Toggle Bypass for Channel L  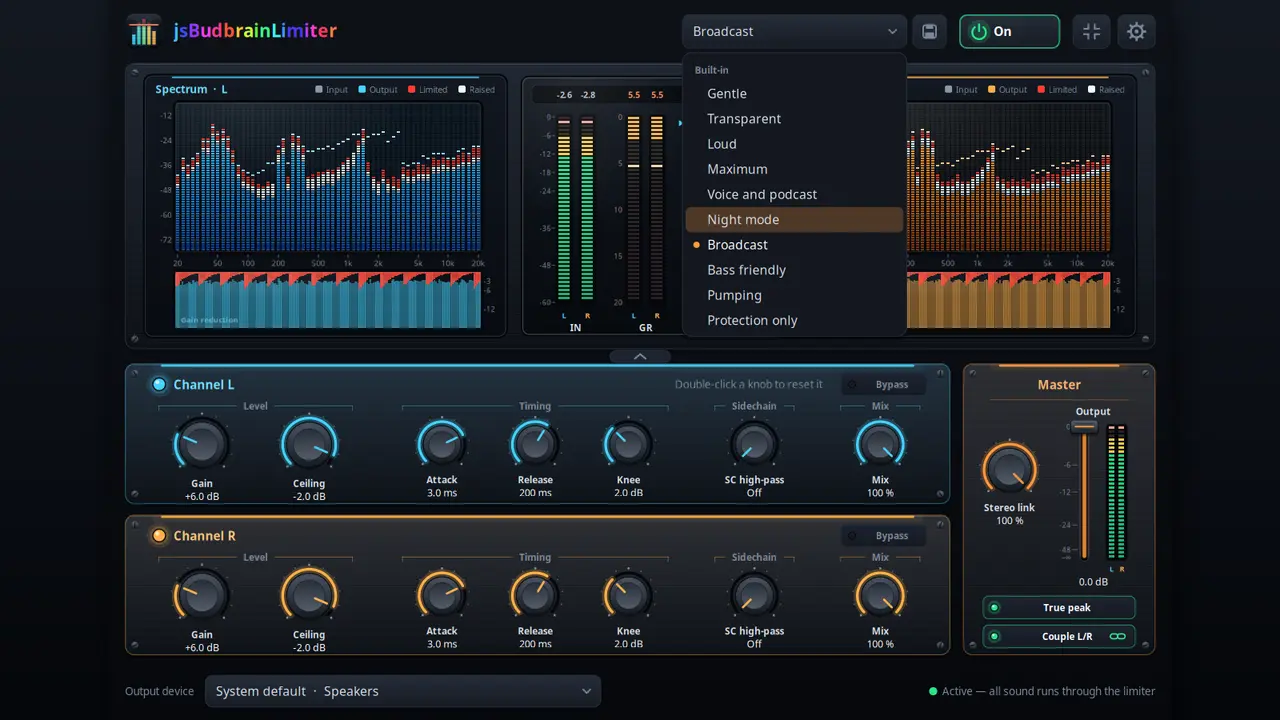[882, 385]
